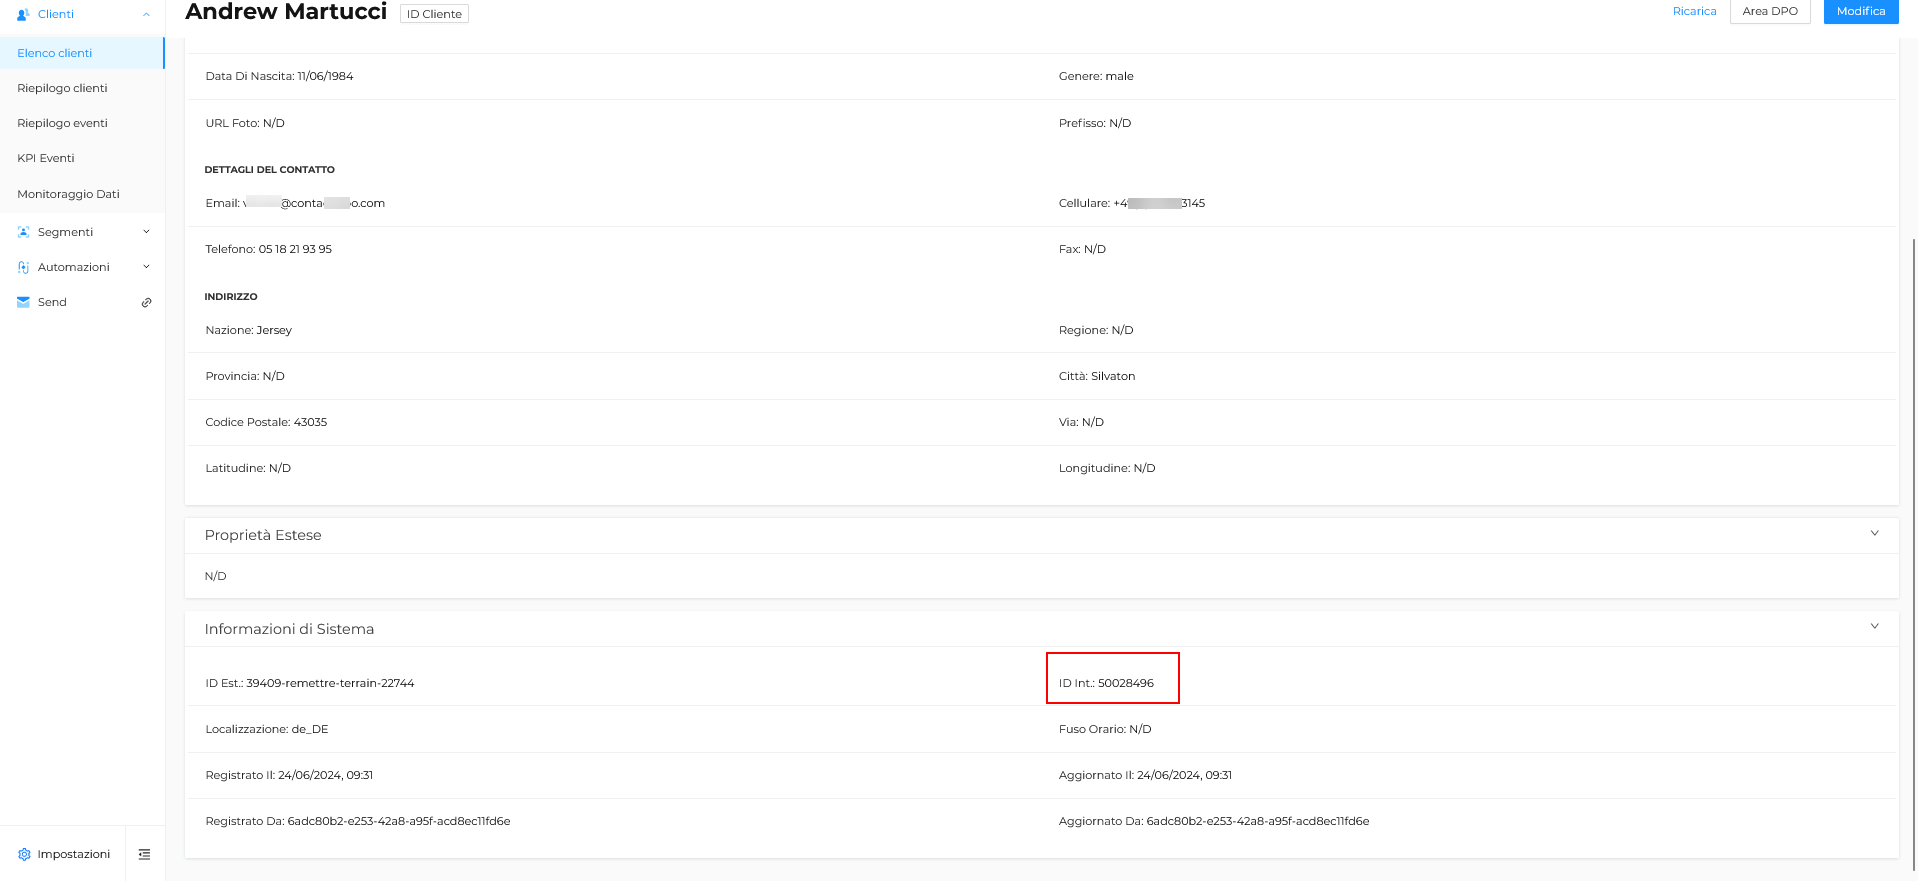The image size is (1919, 881).
Task: Open Monitoraggio Dati in the sidebar
Action: pyautogui.click(x=82, y=194)
